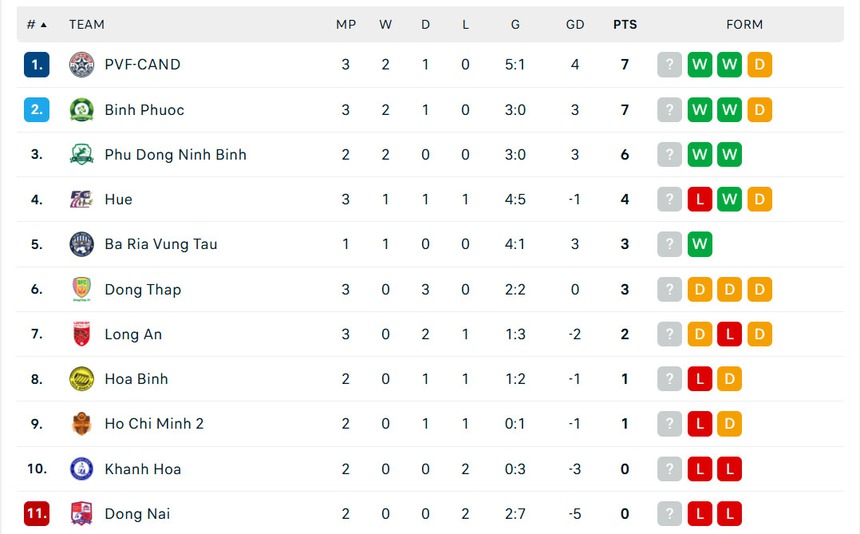Click the Hue club badge

(81, 199)
